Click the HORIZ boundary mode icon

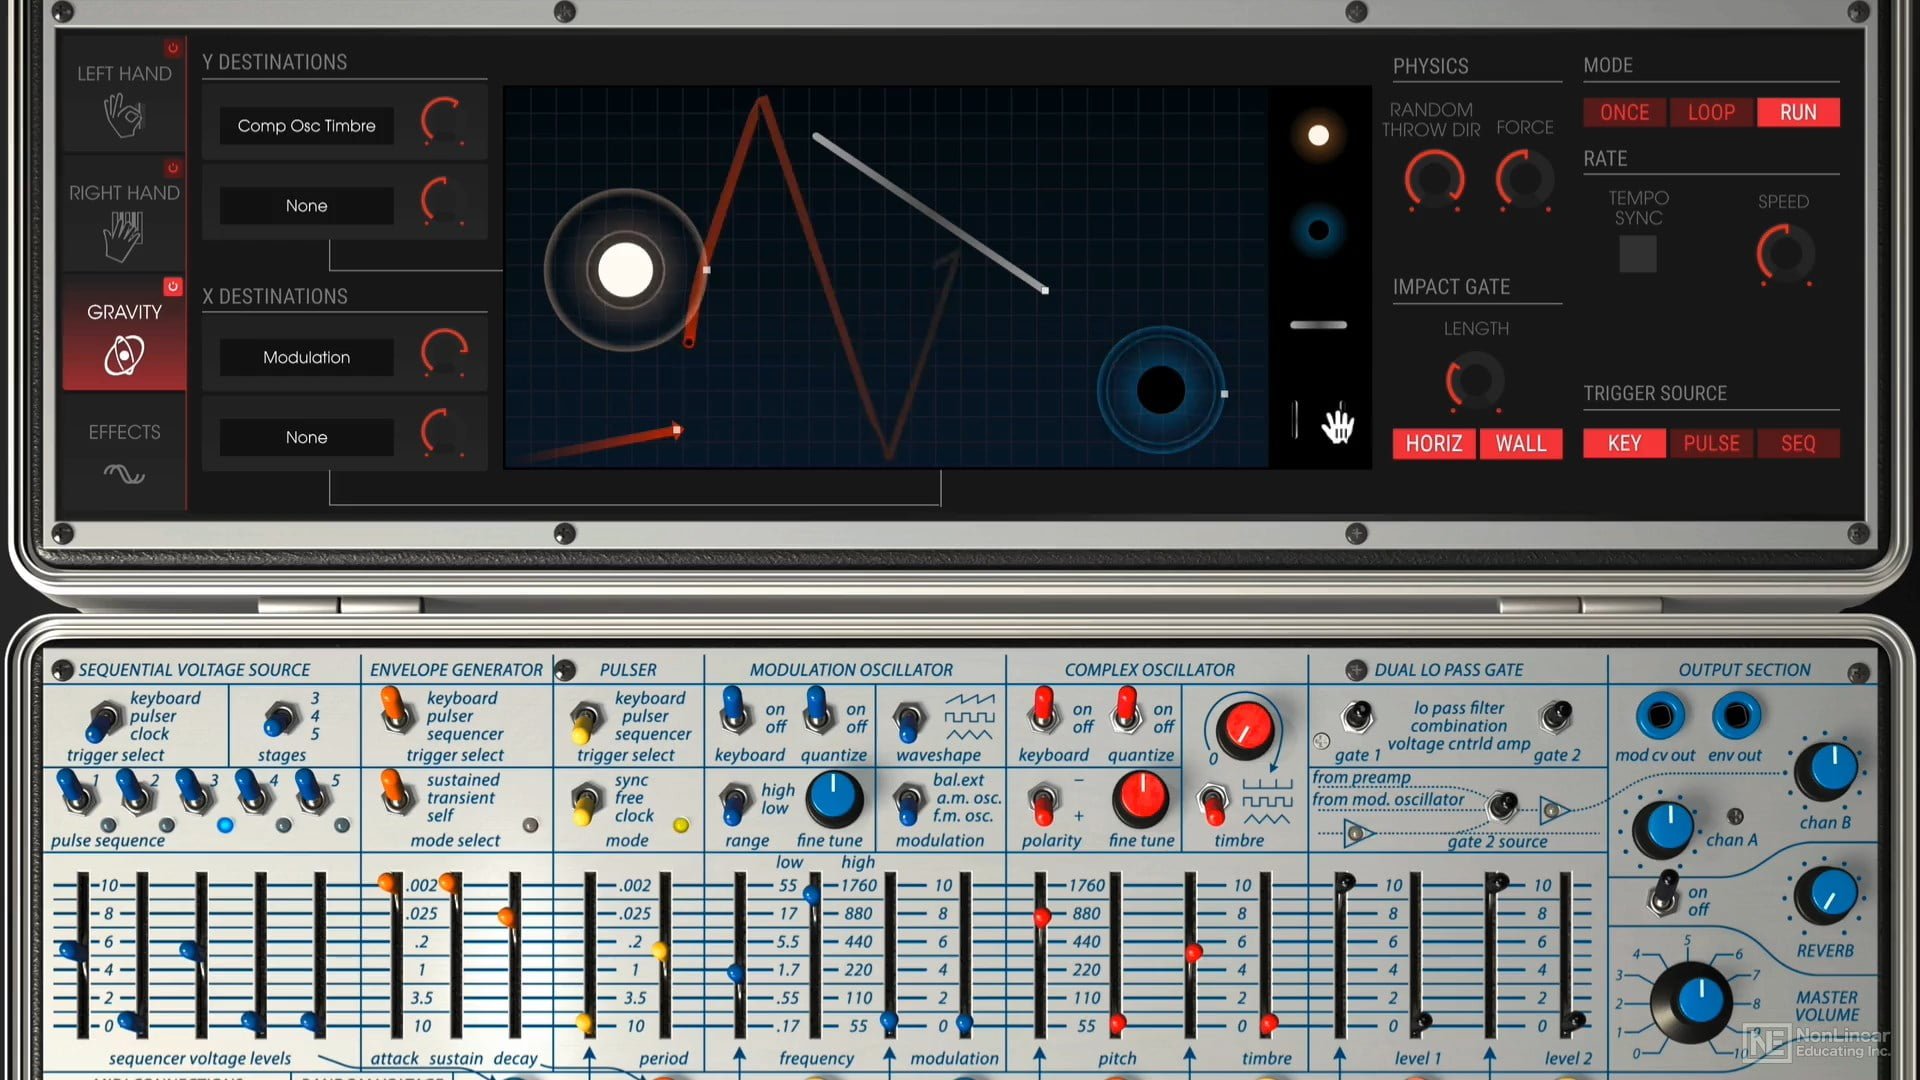click(x=1433, y=443)
